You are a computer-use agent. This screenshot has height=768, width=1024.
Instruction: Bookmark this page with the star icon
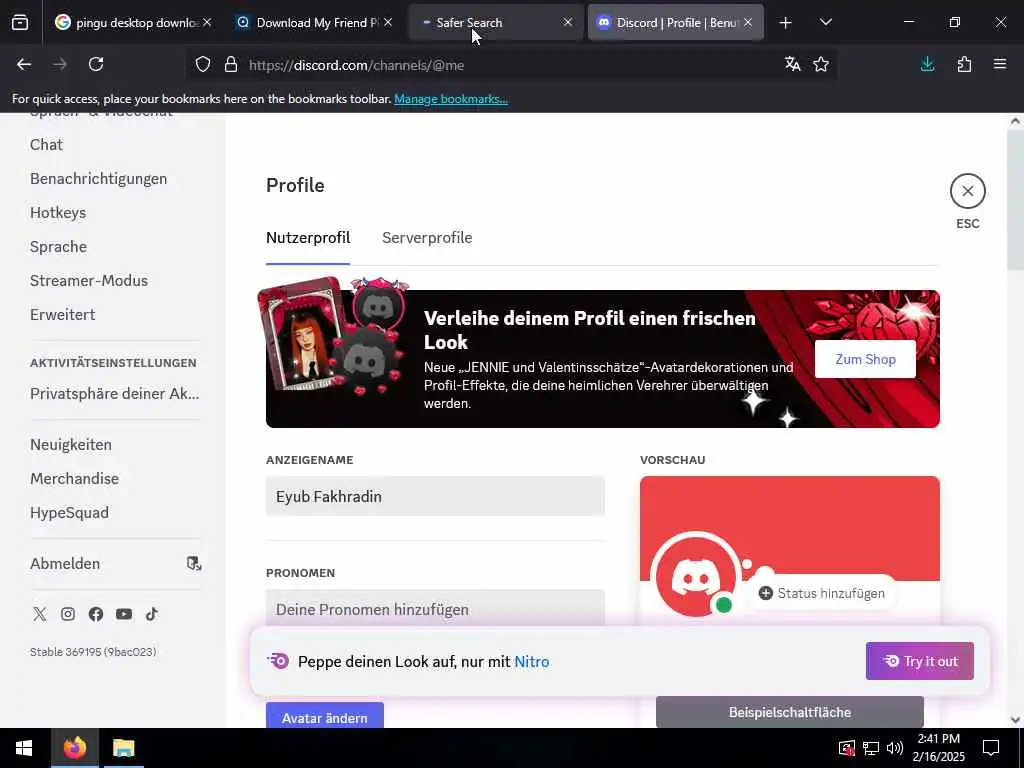821,64
